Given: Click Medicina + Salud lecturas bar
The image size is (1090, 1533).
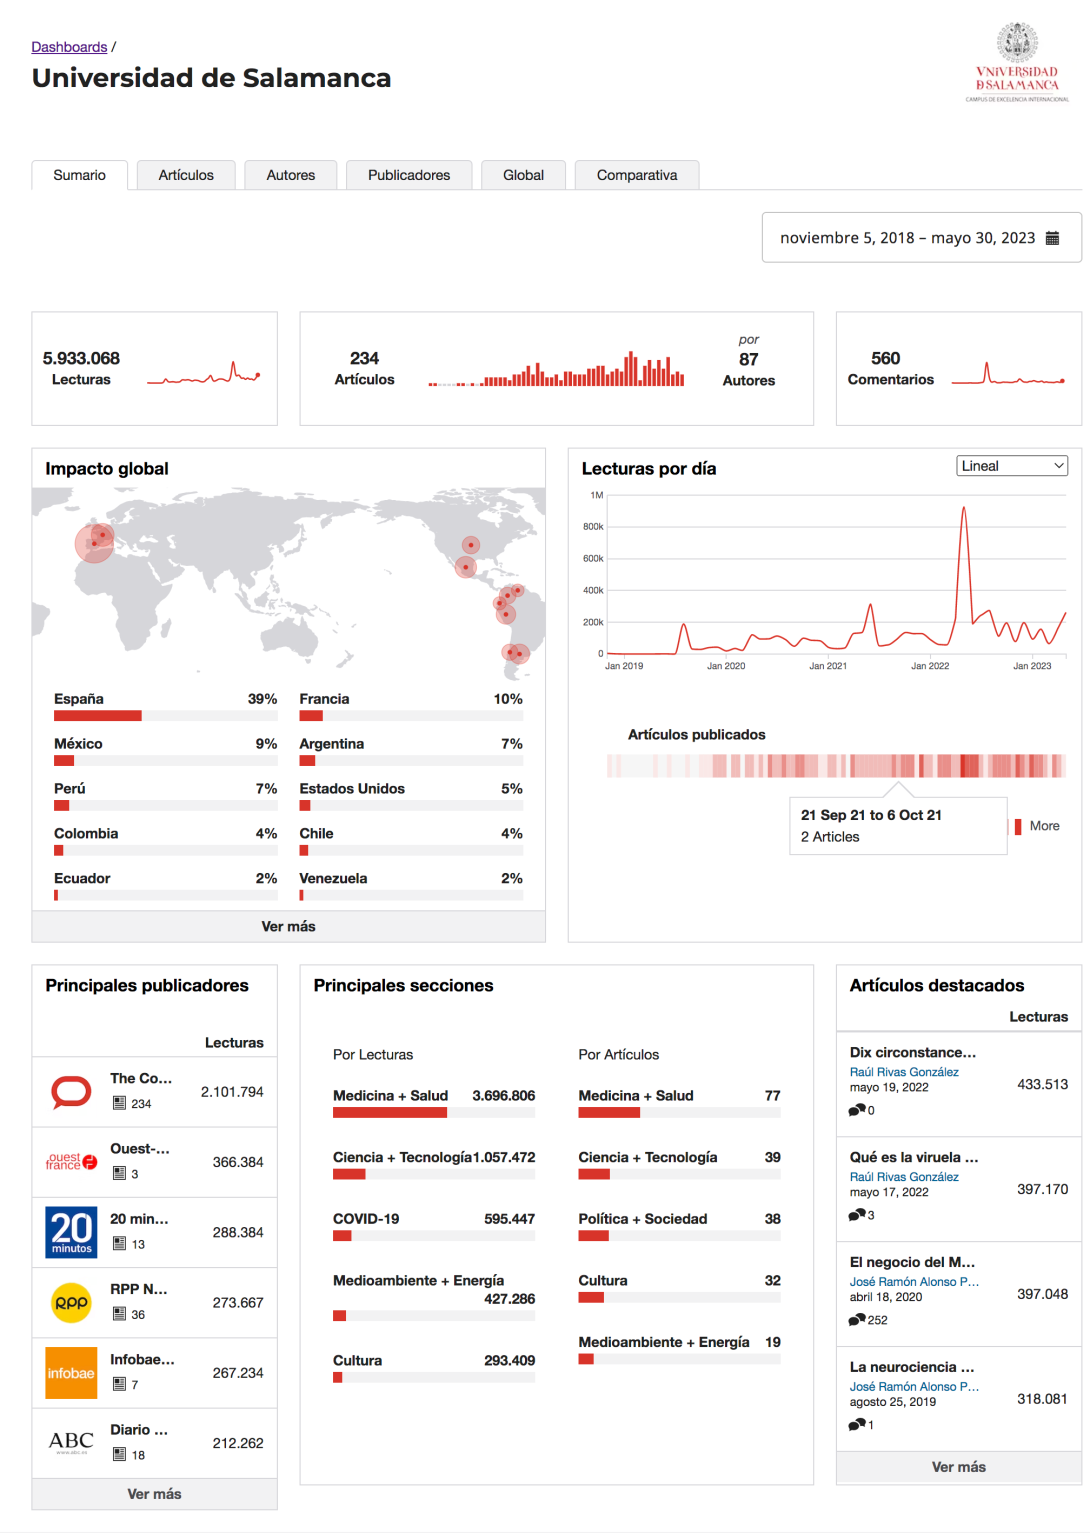Looking at the screenshot, I should pos(434,1113).
